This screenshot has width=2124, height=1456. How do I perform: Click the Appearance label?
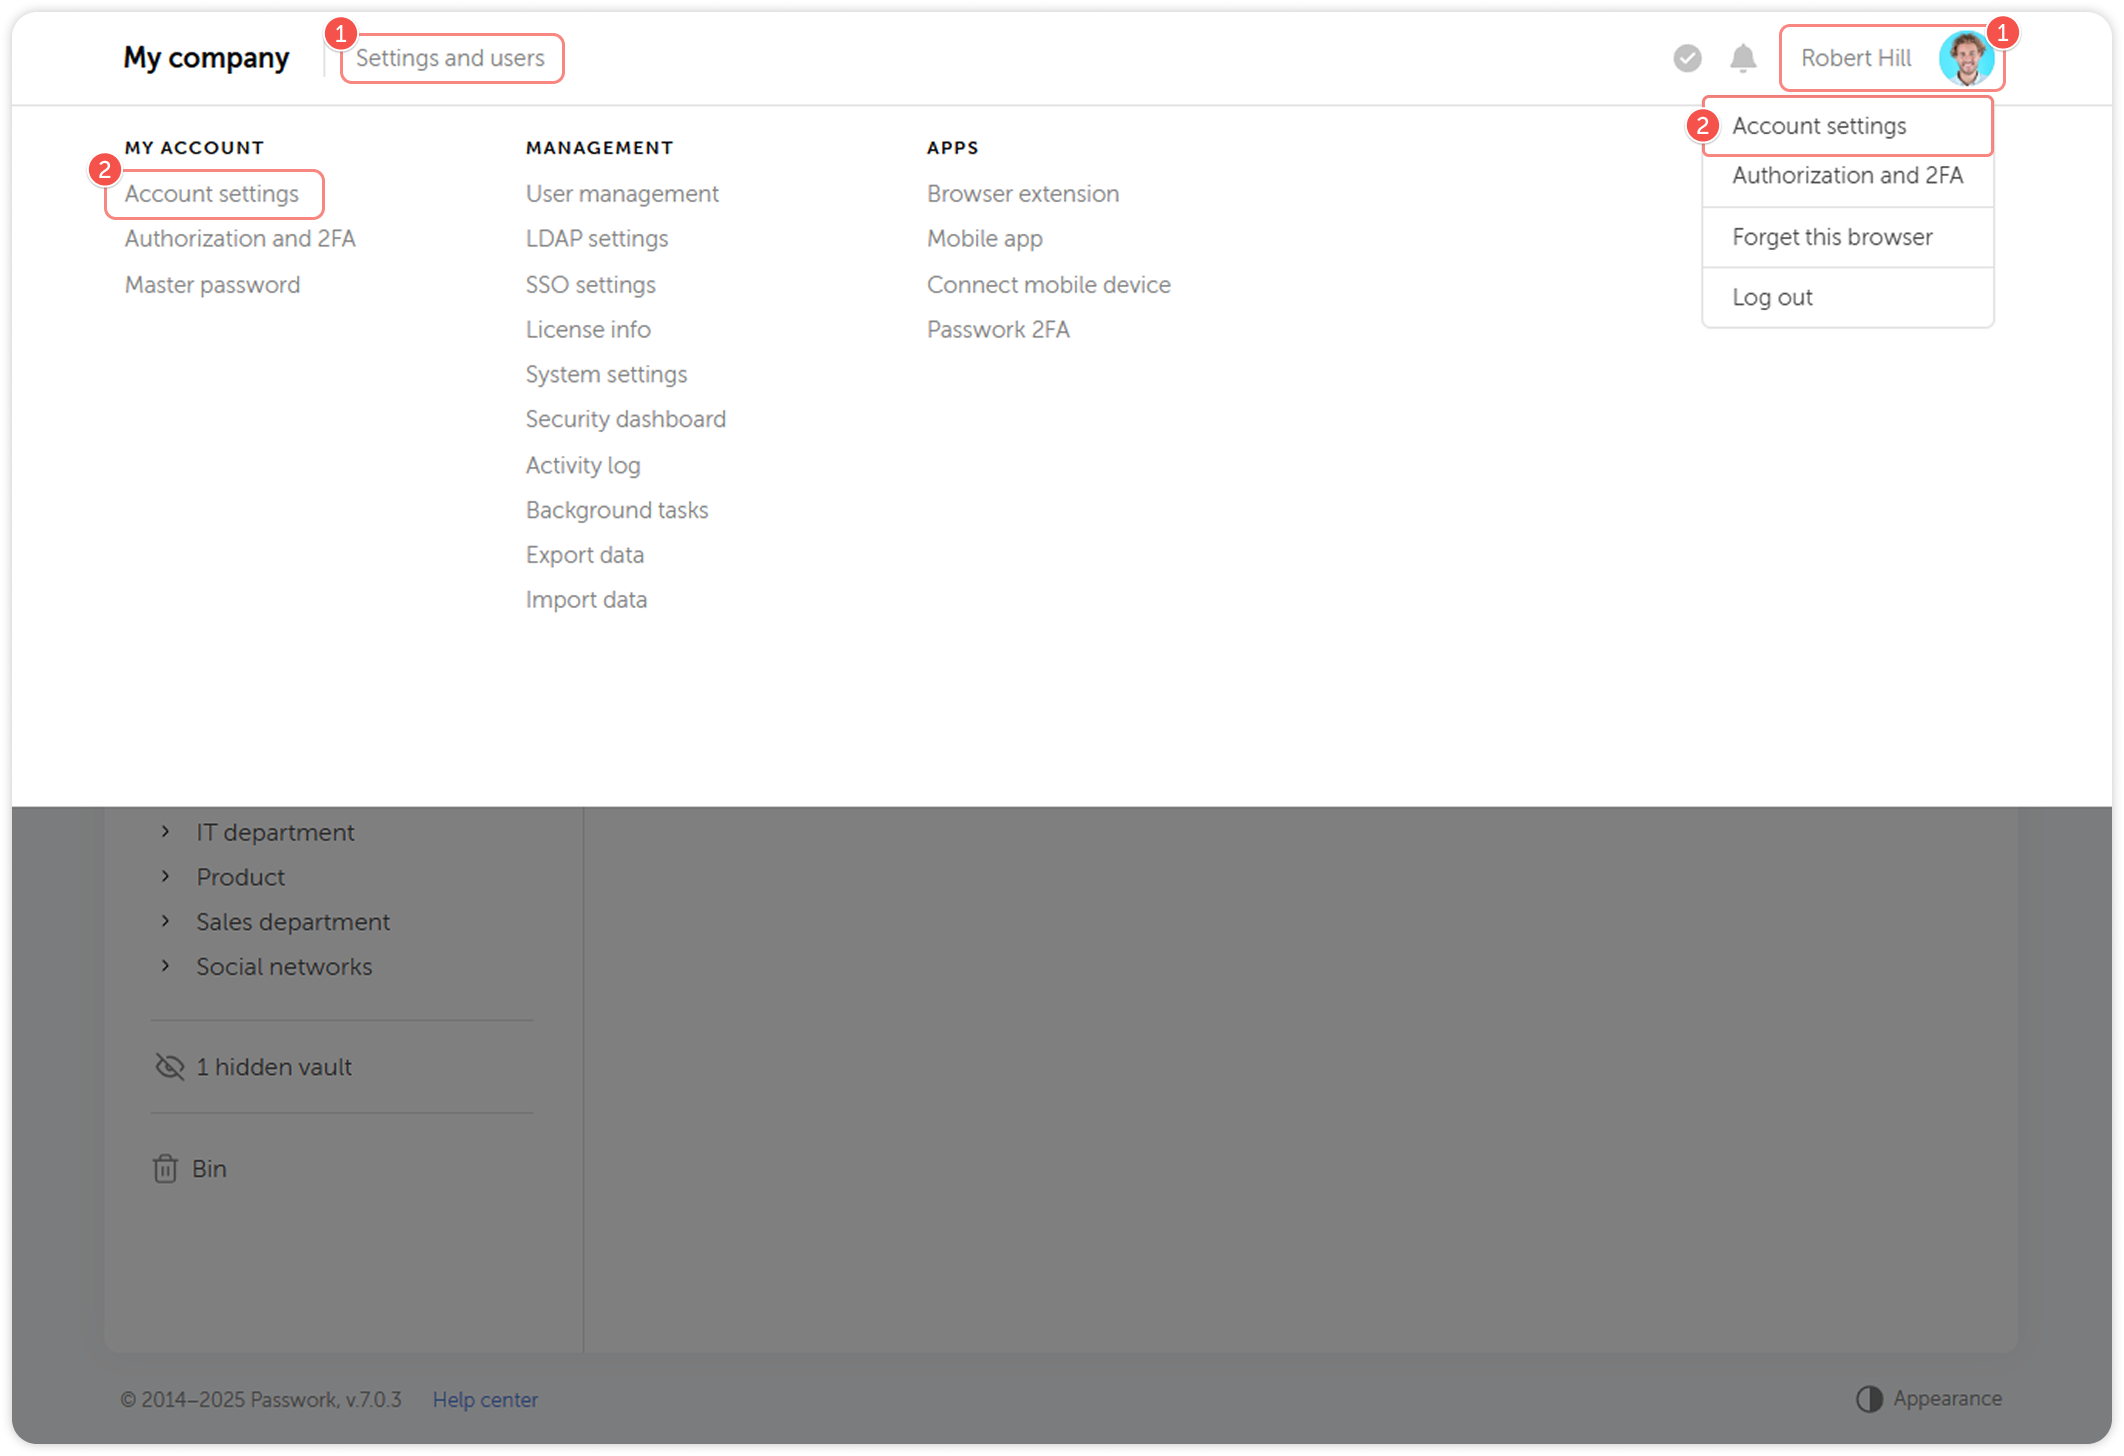pos(1947,1398)
